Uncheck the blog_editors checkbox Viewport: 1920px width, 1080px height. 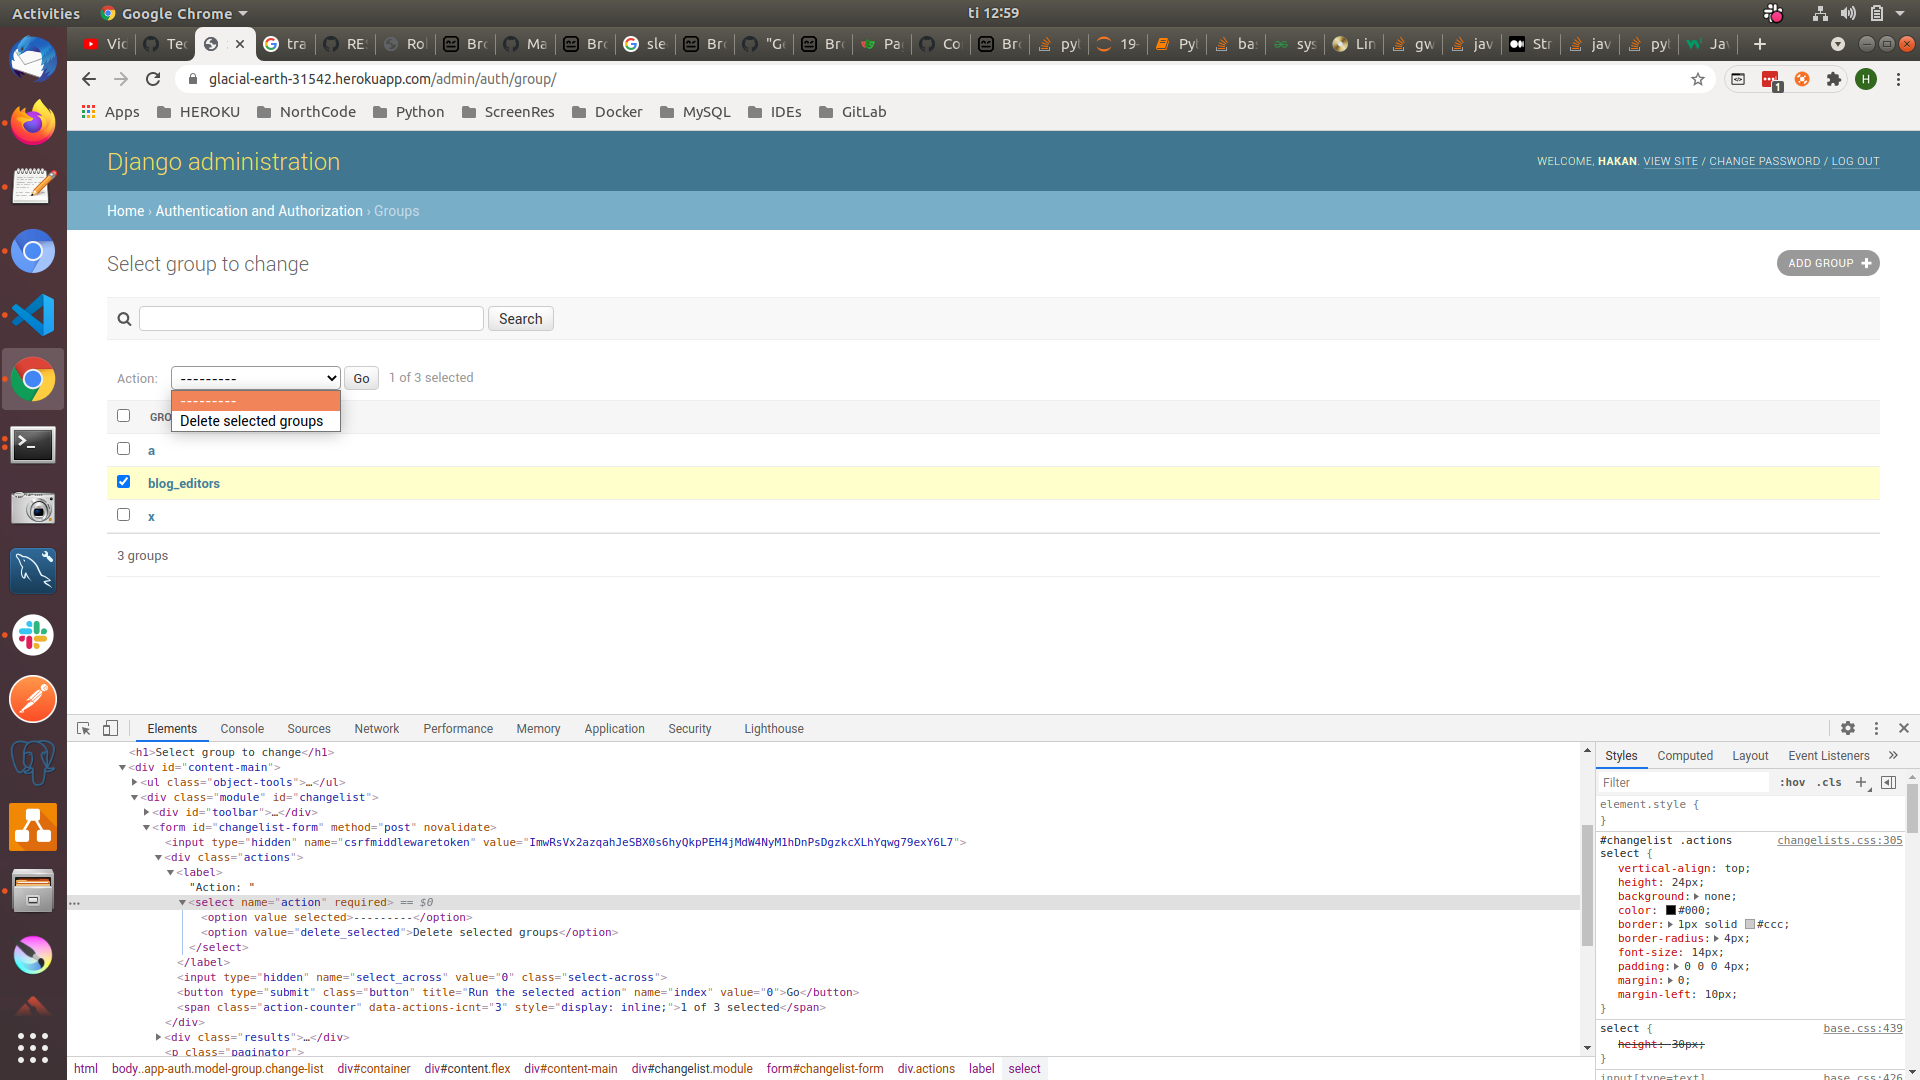(x=124, y=482)
